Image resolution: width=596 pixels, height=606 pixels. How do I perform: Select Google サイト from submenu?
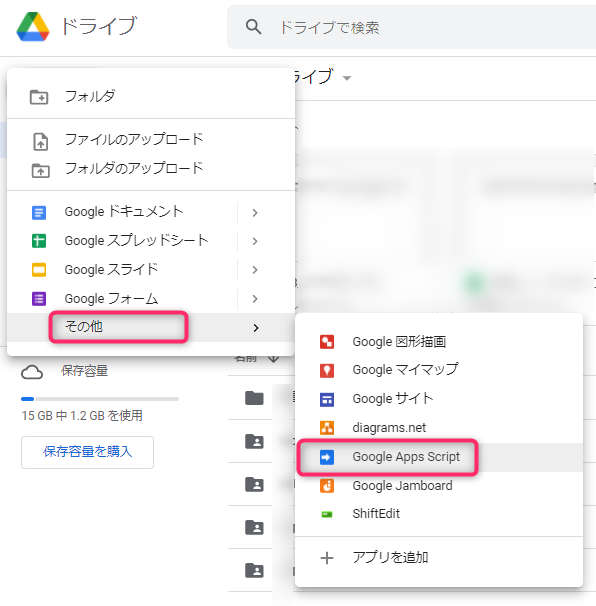click(x=439, y=399)
